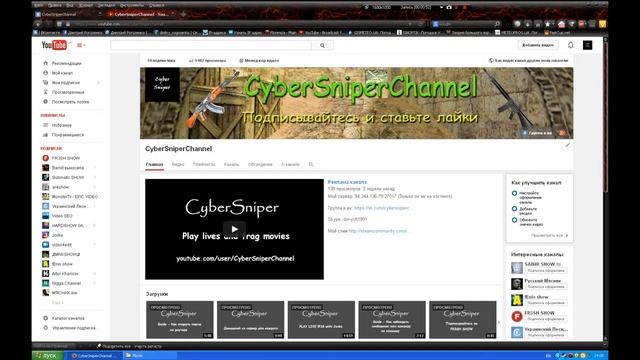Image resolution: width=640 pixels, height=360 pixels.
Task: Click the upload video button in header
Action: click(538, 45)
